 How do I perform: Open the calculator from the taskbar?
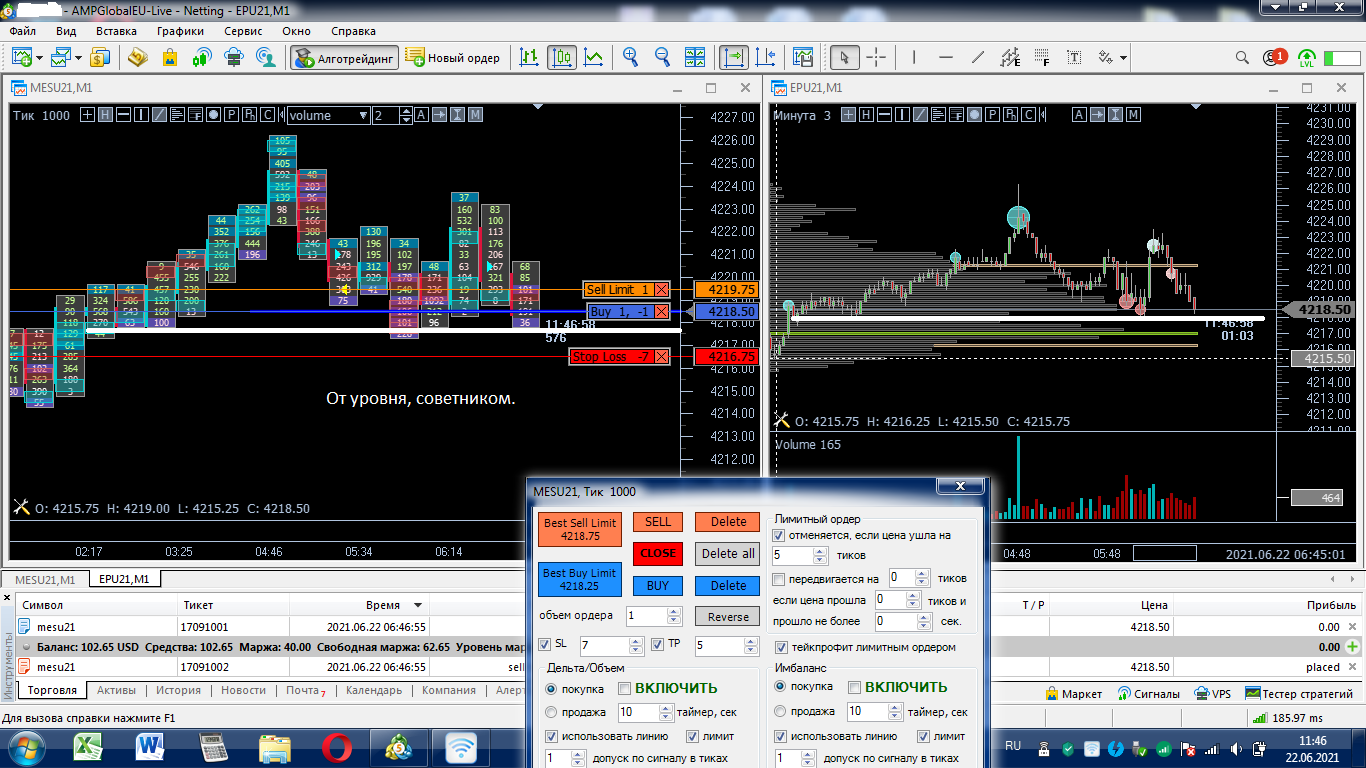coord(214,747)
